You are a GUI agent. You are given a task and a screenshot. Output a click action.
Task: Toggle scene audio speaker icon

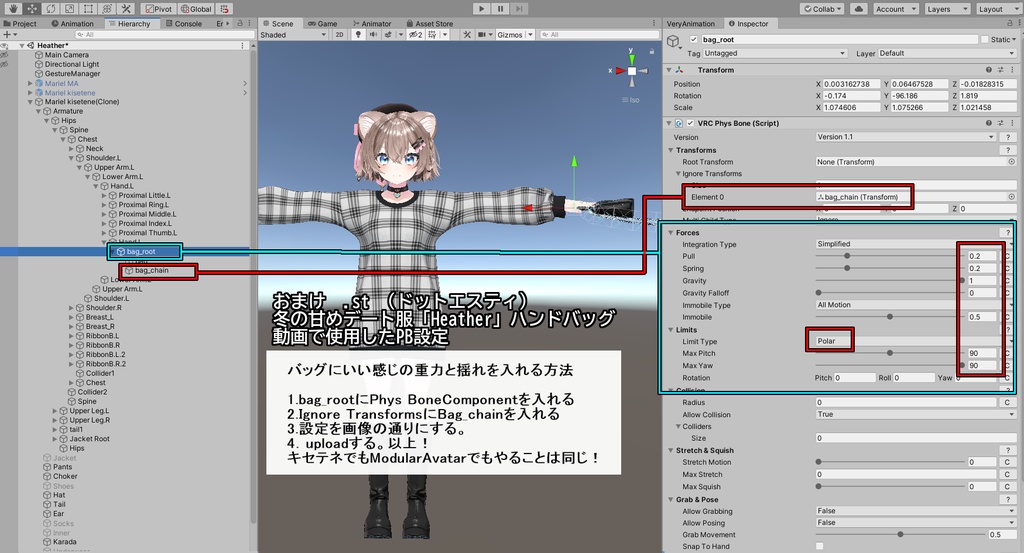373,35
